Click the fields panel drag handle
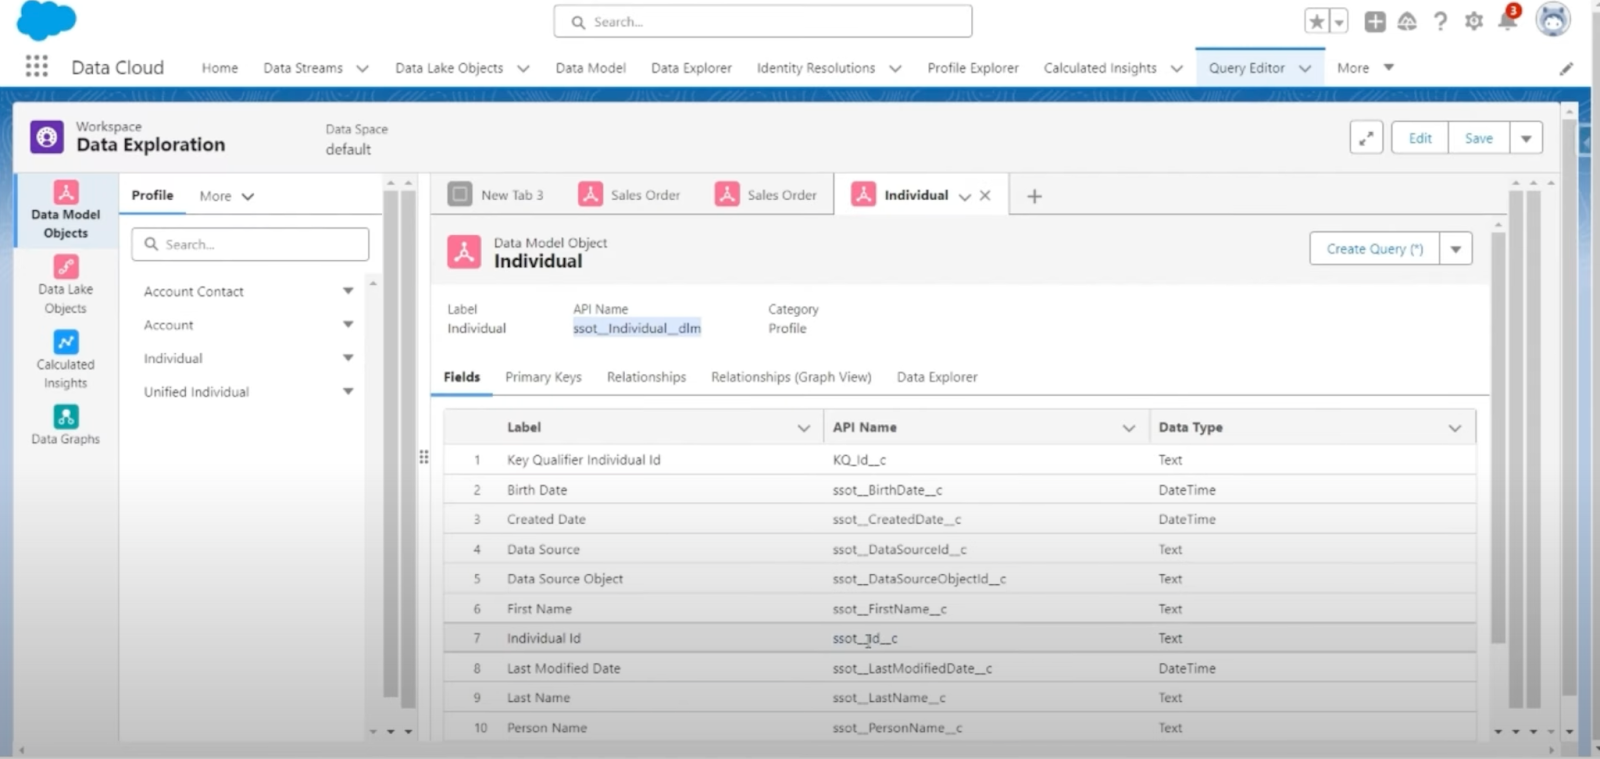This screenshot has width=1600, height=759. point(424,457)
